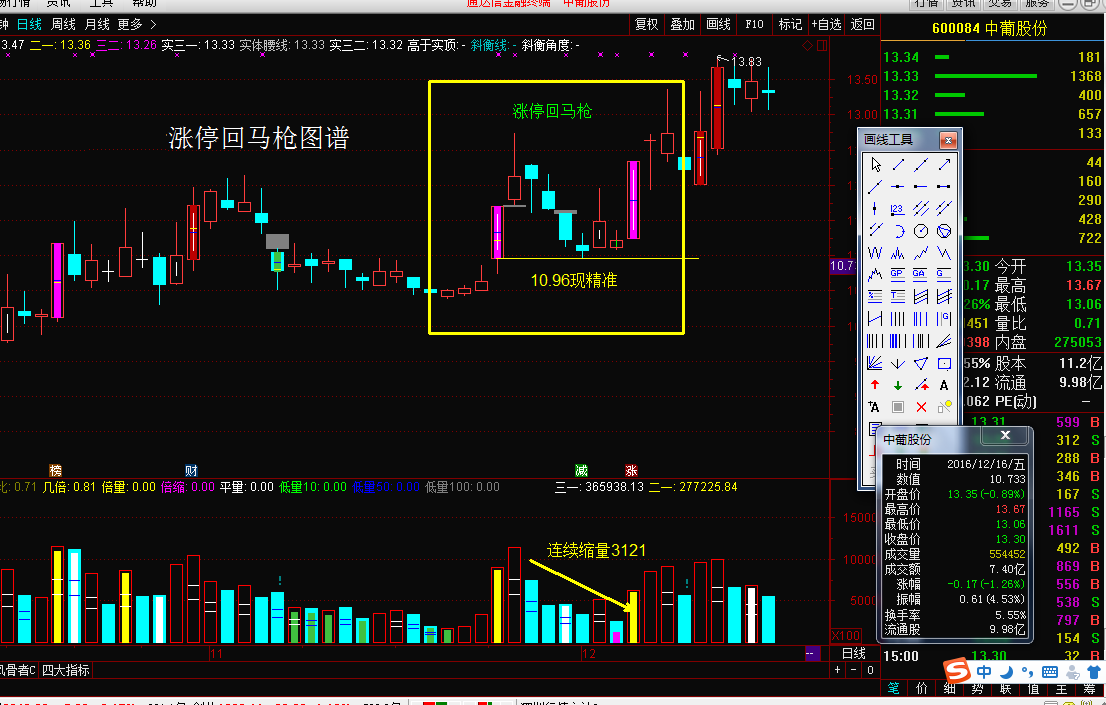The width and height of the screenshot is (1106, 705).
Task: Choose the red up-arrow marker tool
Action: point(875,385)
